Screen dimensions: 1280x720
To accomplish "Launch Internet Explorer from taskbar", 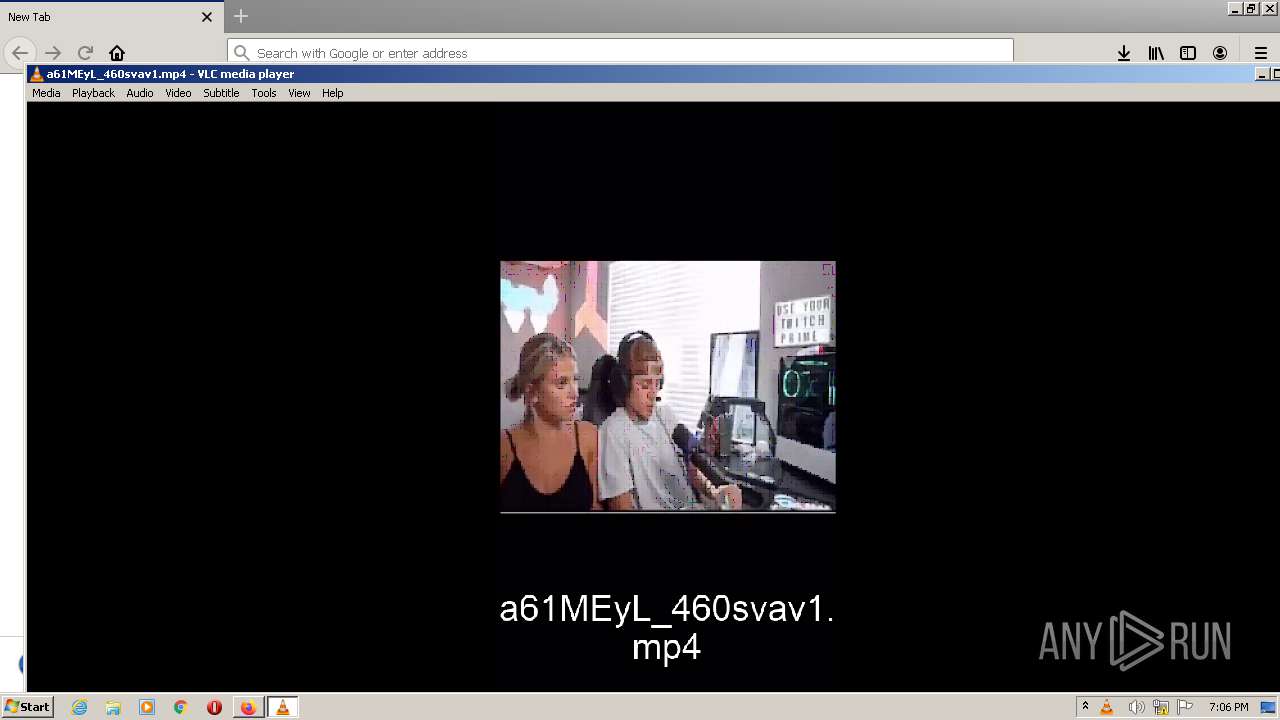I will 80,707.
